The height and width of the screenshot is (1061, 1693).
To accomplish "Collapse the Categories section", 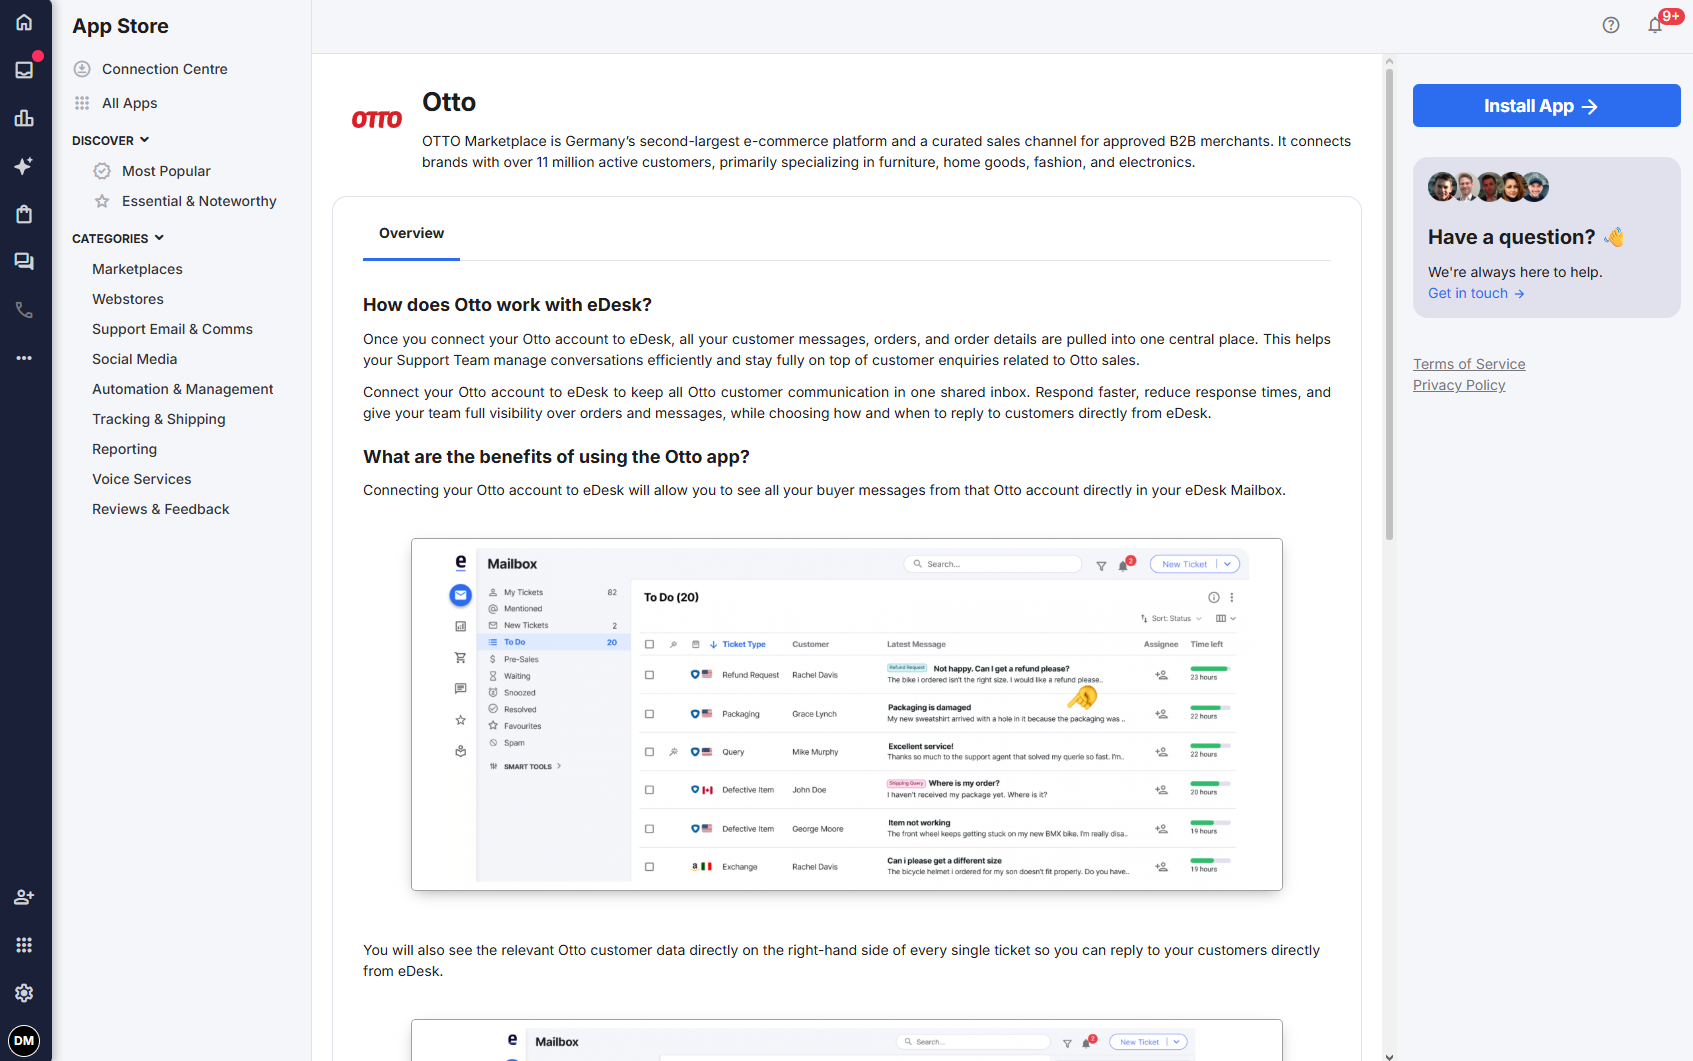I will click(x=118, y=238).
